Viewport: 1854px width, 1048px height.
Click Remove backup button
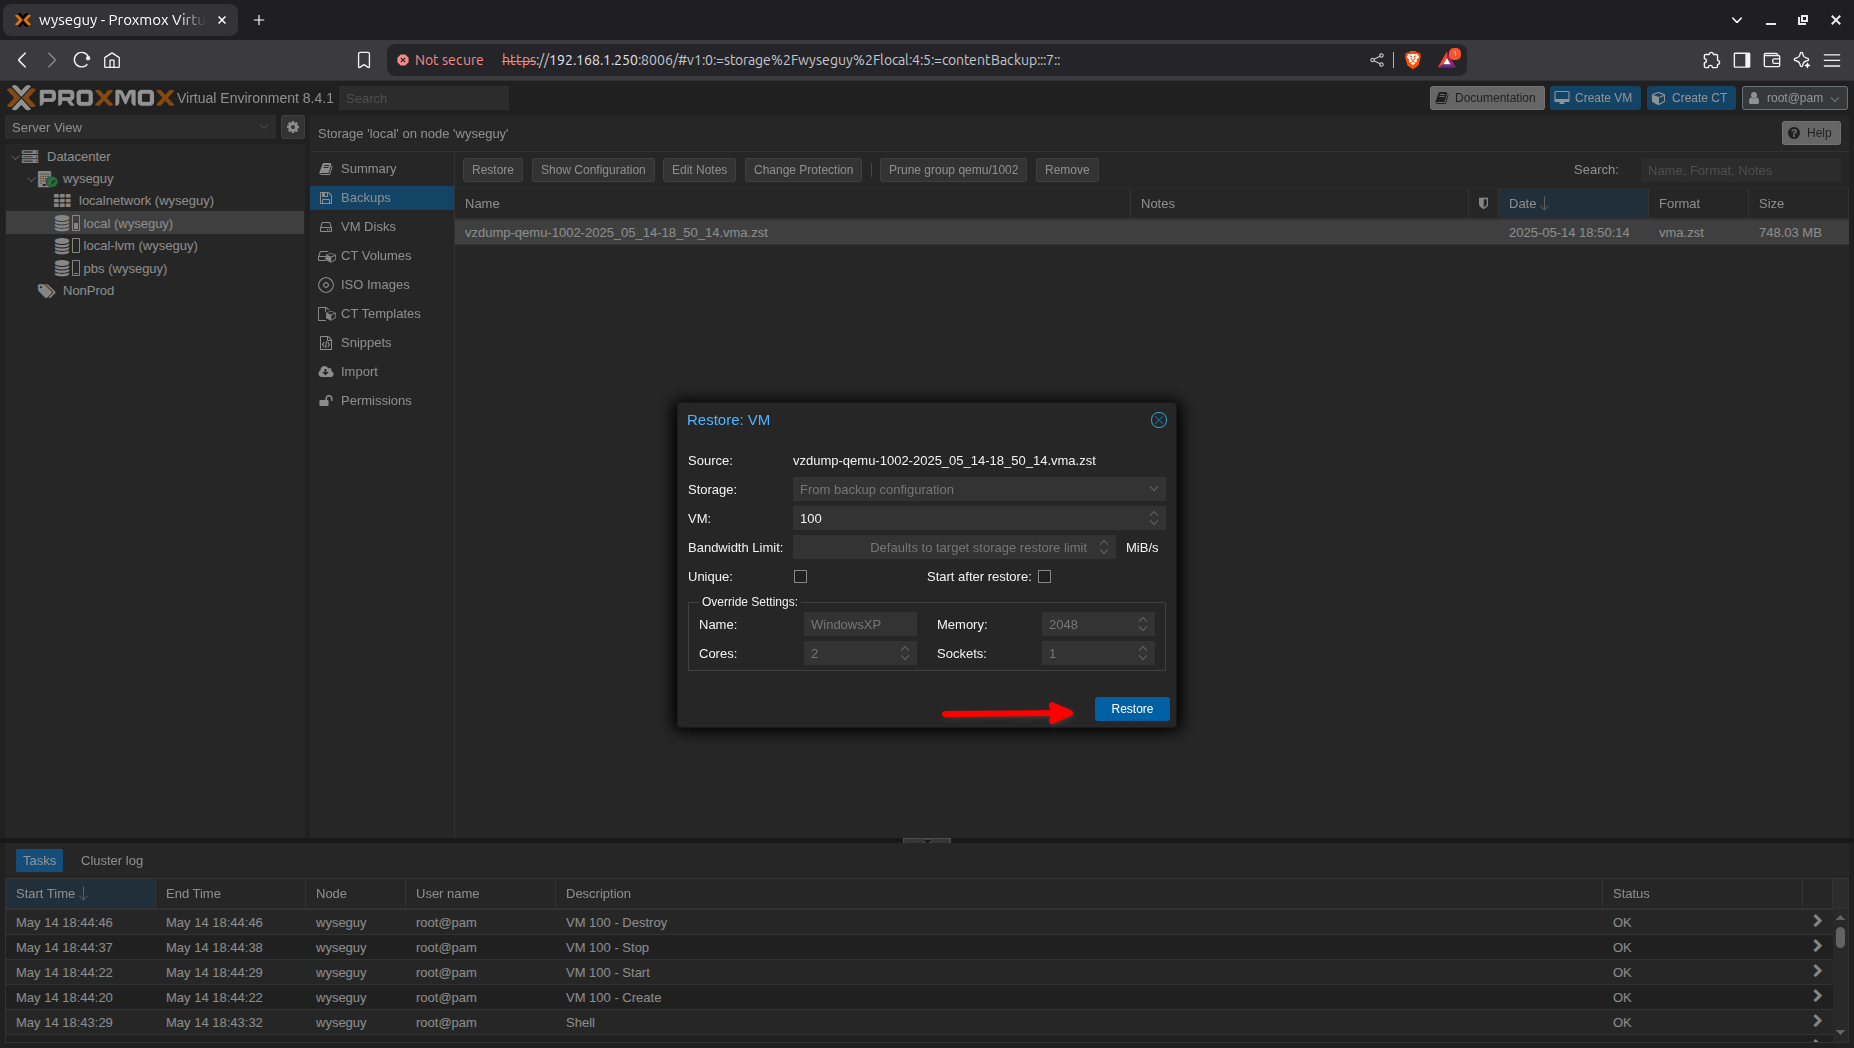[1067, 170]
